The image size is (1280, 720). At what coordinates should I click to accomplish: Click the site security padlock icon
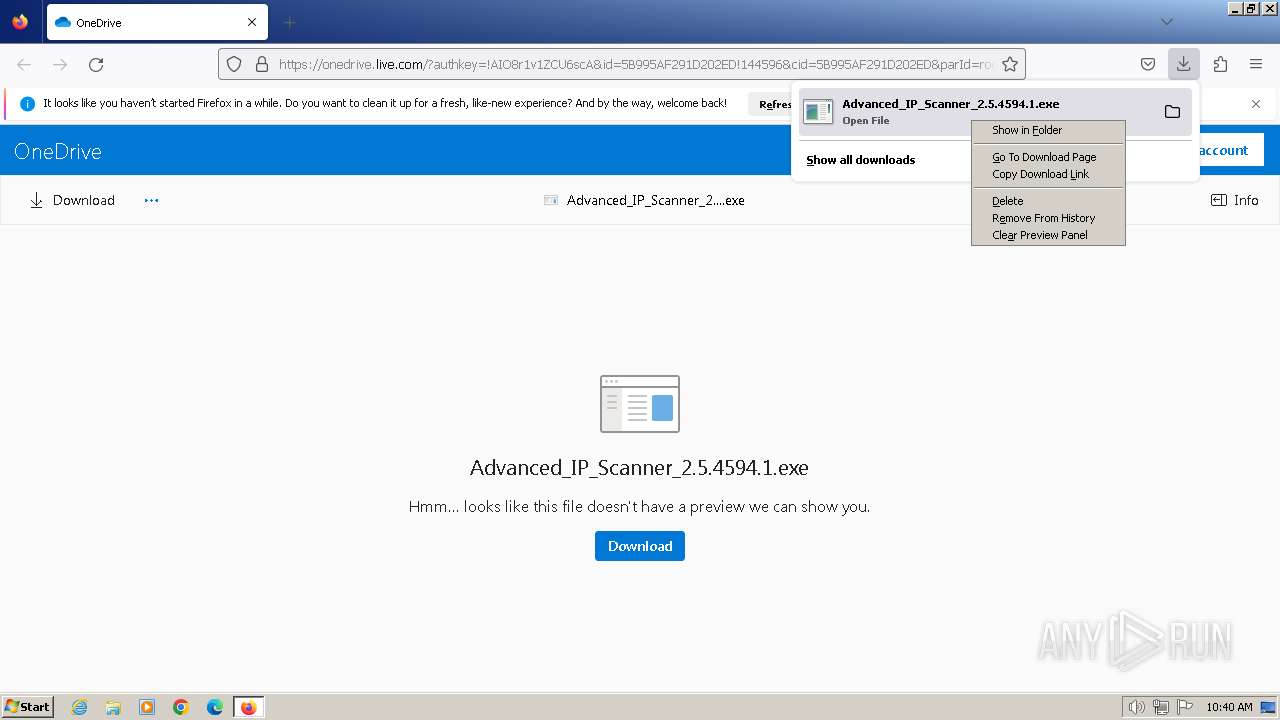click(262, 64)
